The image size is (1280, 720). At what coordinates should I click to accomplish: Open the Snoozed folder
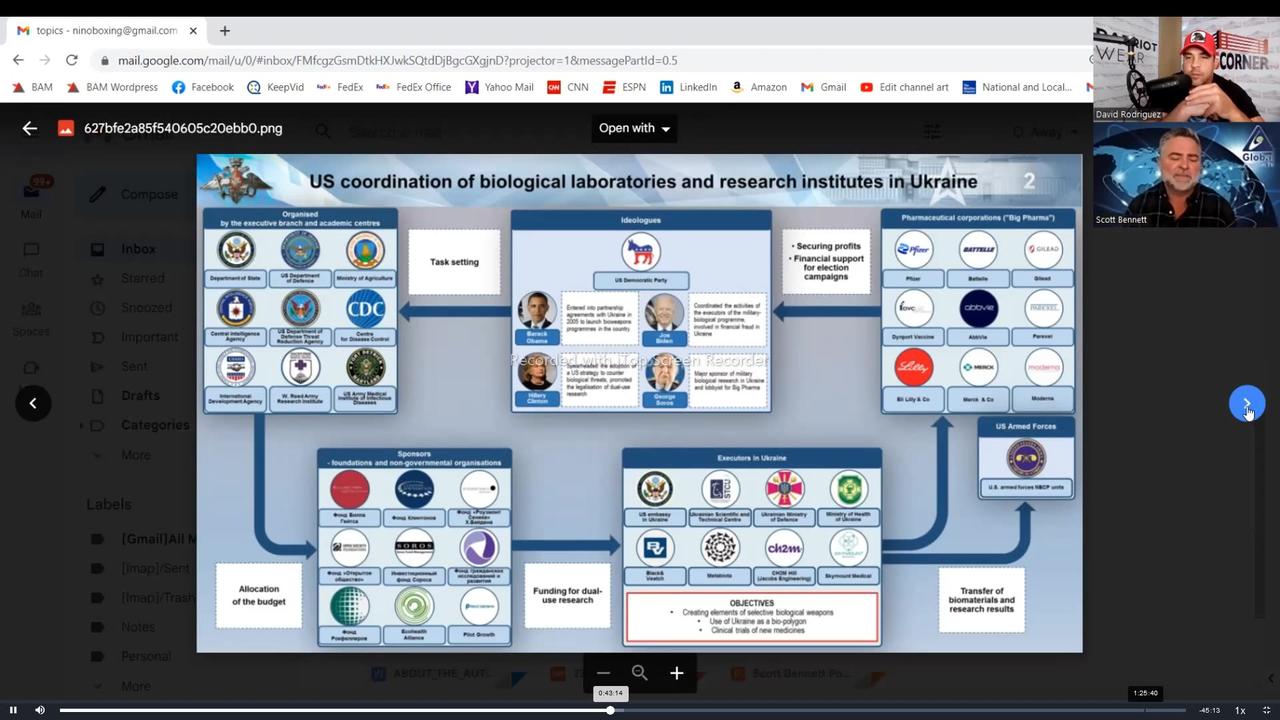(x=146, y=307)
